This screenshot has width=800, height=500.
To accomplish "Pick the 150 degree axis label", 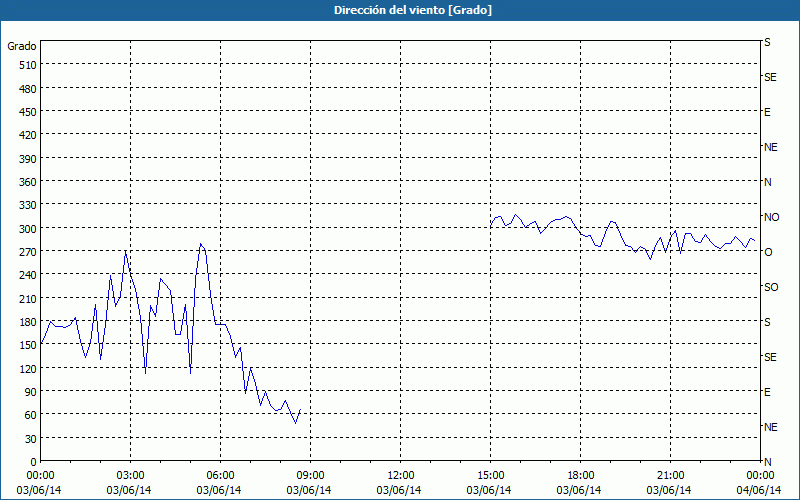I will 28,345.
